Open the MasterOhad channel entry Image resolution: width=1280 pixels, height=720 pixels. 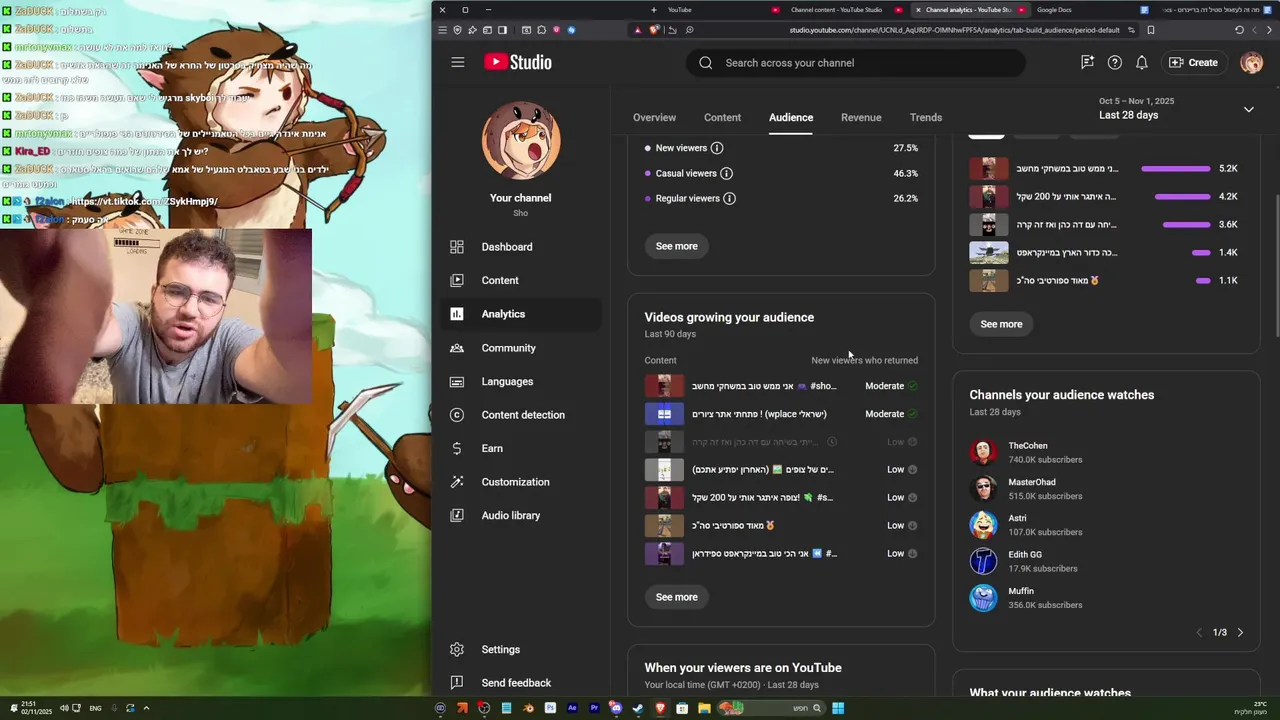pyautogui.click(x=1028, y=488)
